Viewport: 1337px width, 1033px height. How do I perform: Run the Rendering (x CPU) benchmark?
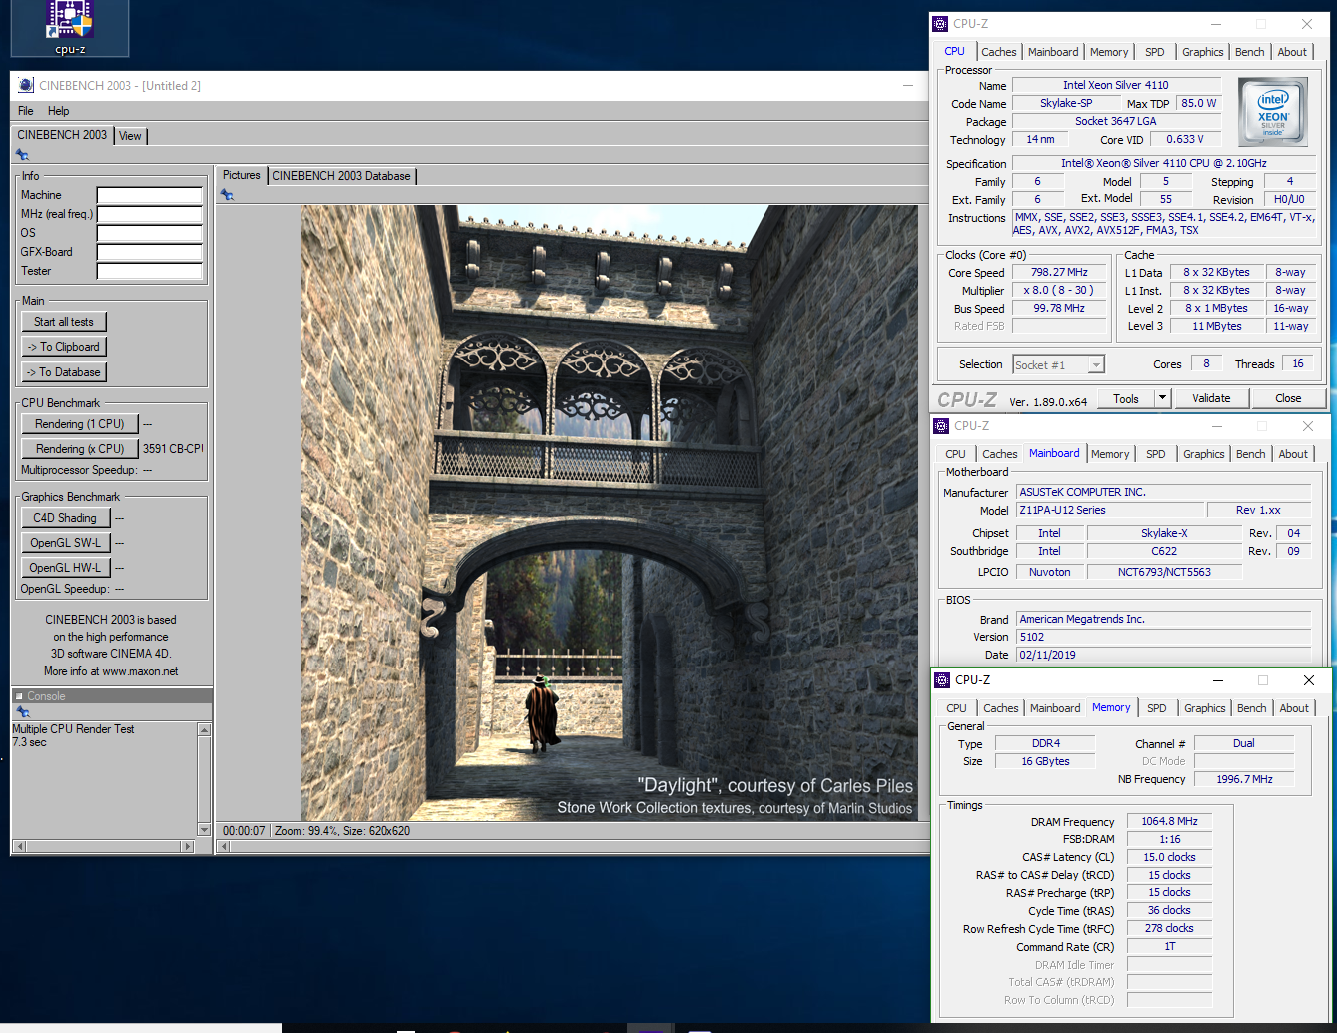[80, 449]
